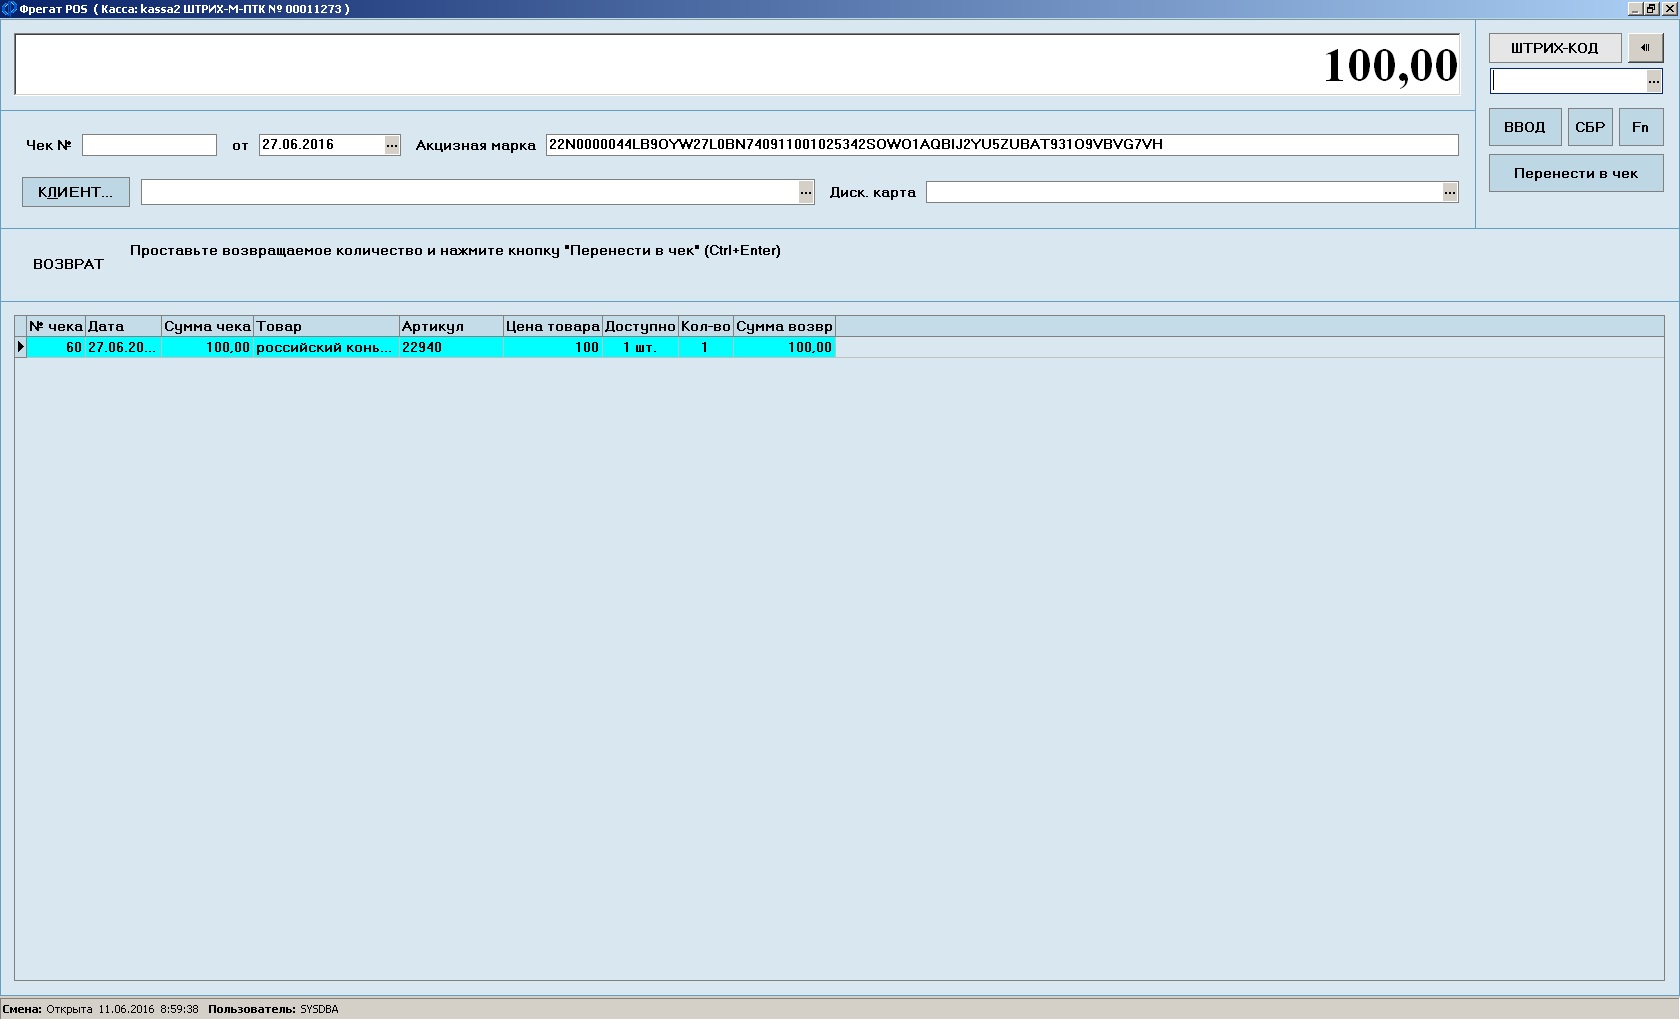
Task: Click the date cell 27.06.20...
Action: [x=123, y=347]
